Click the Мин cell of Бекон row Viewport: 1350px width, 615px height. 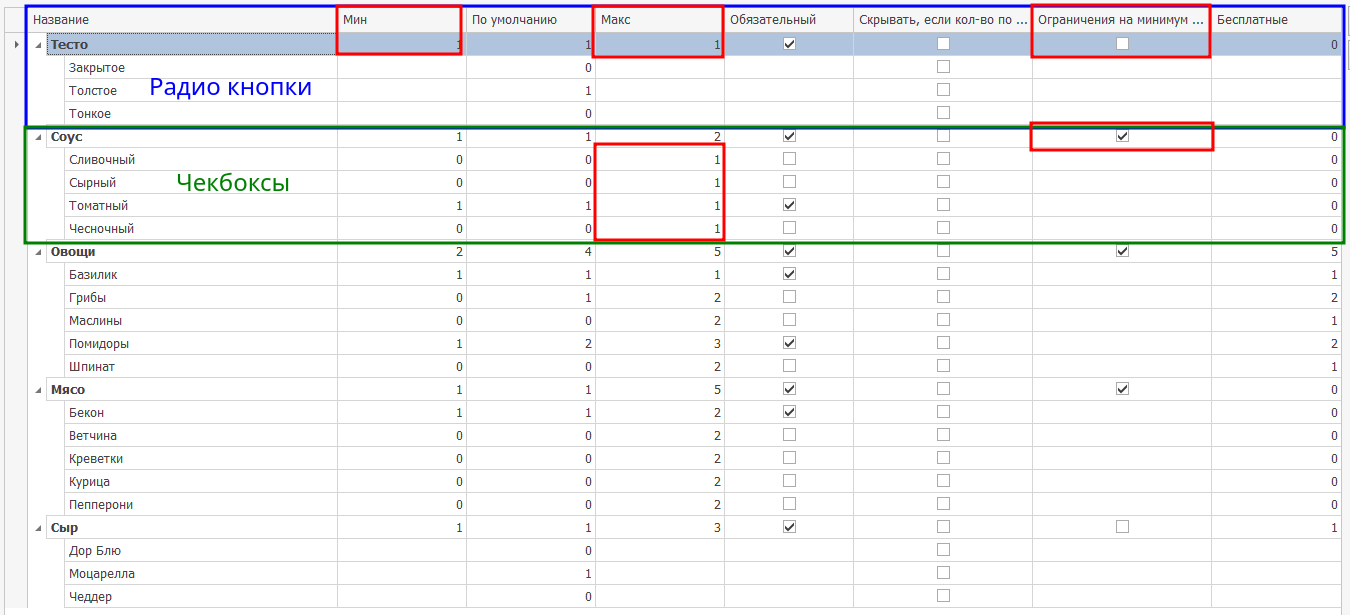(401, 413)
